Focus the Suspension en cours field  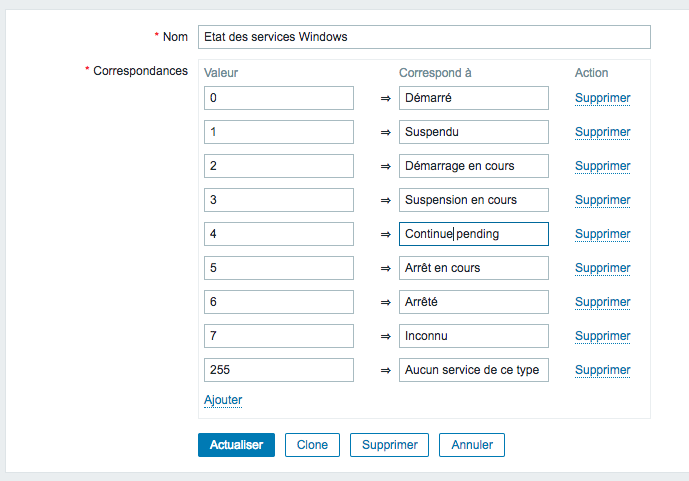(x=474, y=200)
